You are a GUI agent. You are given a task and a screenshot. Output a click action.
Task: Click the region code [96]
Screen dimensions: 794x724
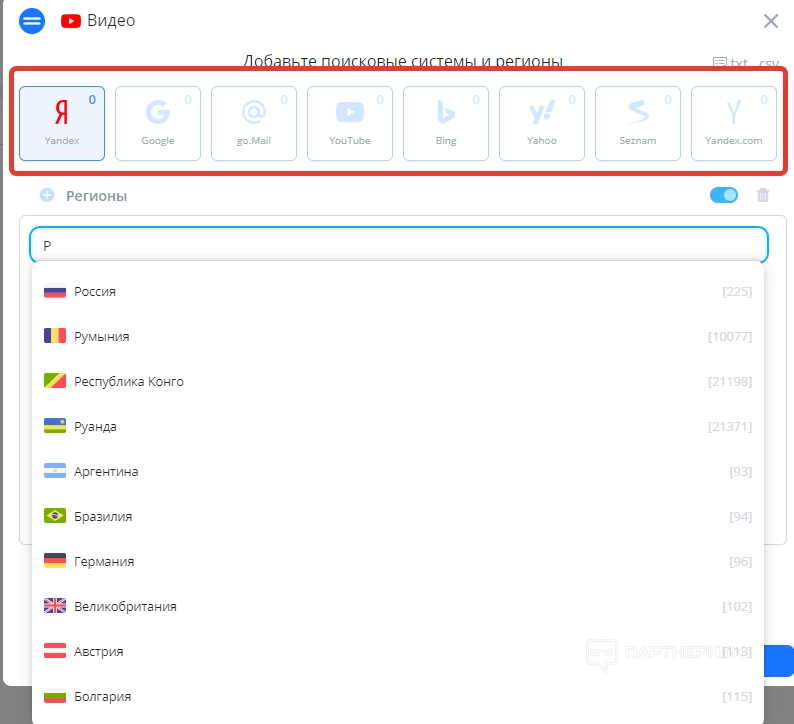click(x=740, y=561)
